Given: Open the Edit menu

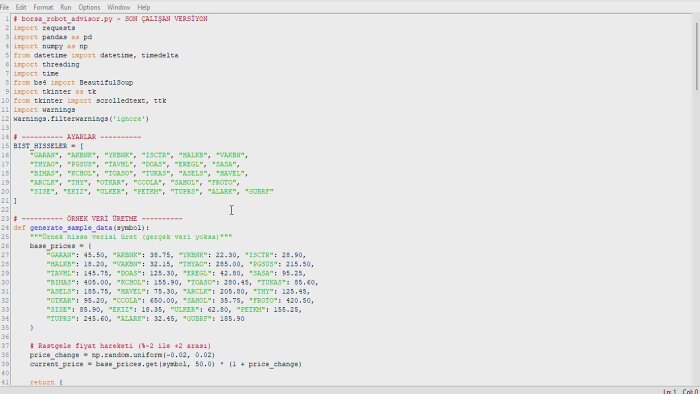Looking at the screenshot, I should [x=21, y=7].
